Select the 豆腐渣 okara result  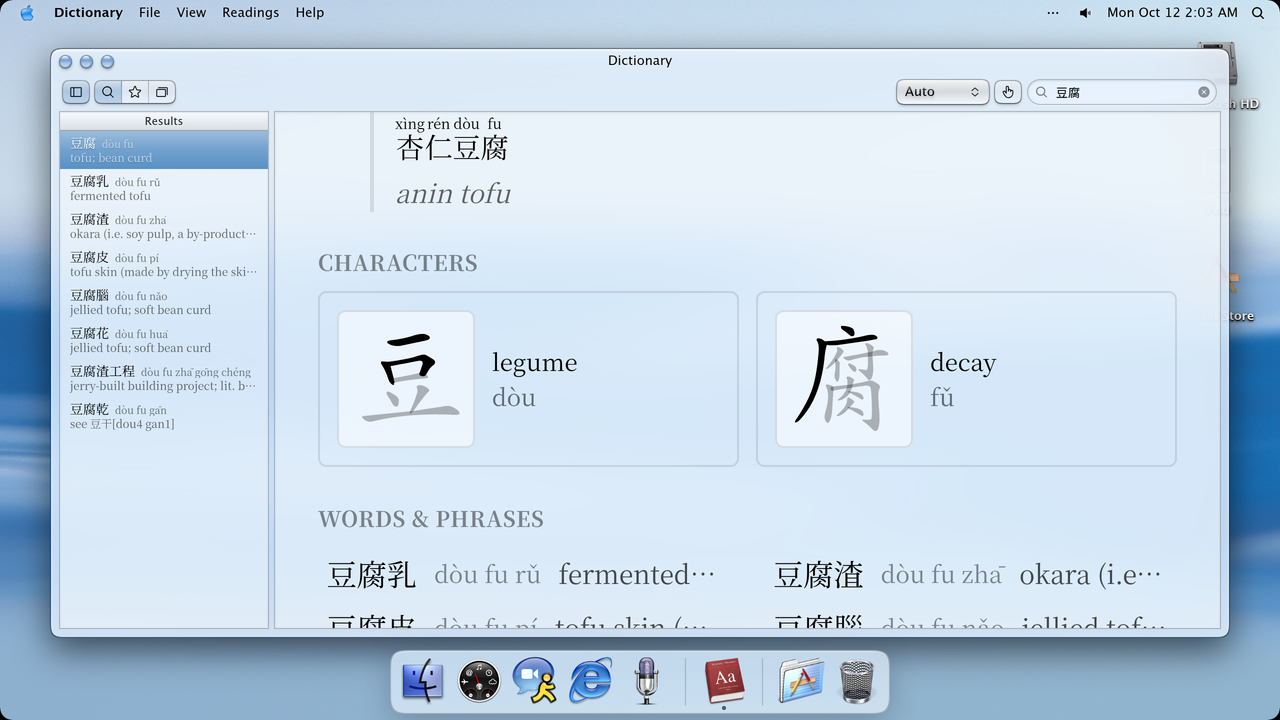point(164,226)
